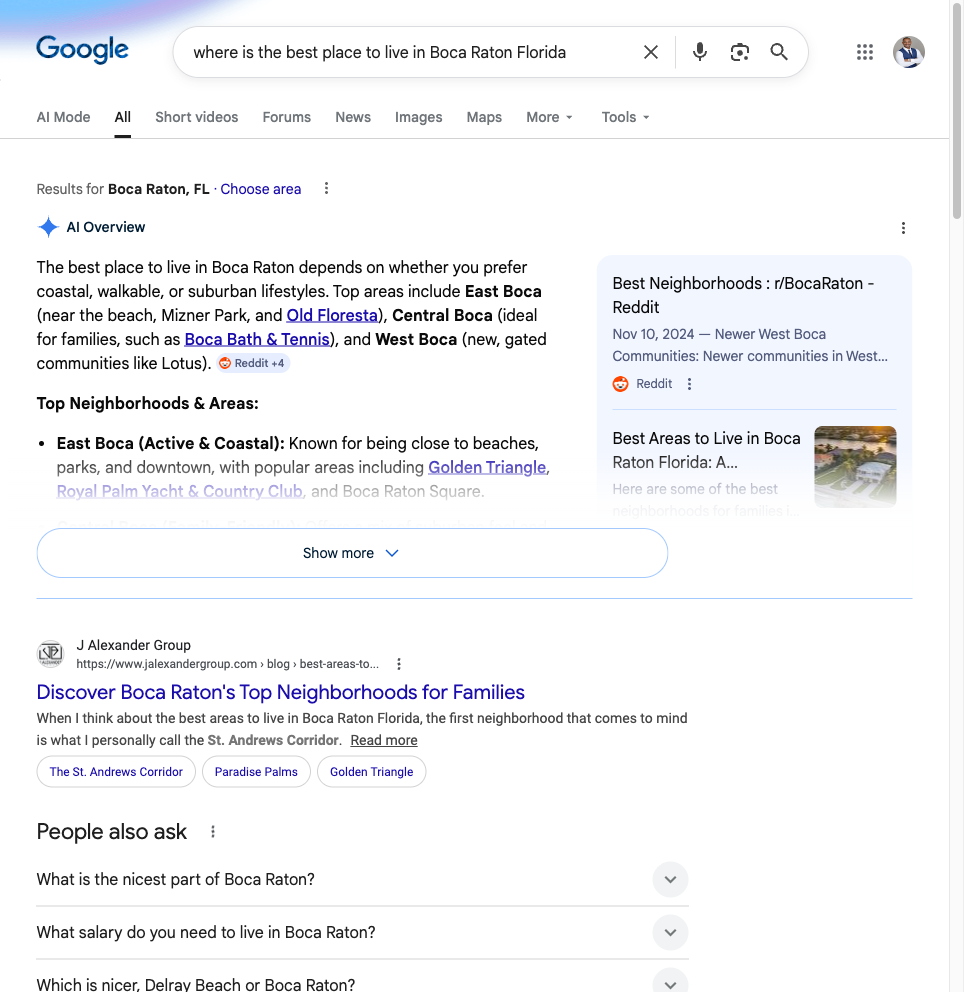Click inside the search input field
The width and height of the screenshot is (964, 992).
tap(400, 51)
